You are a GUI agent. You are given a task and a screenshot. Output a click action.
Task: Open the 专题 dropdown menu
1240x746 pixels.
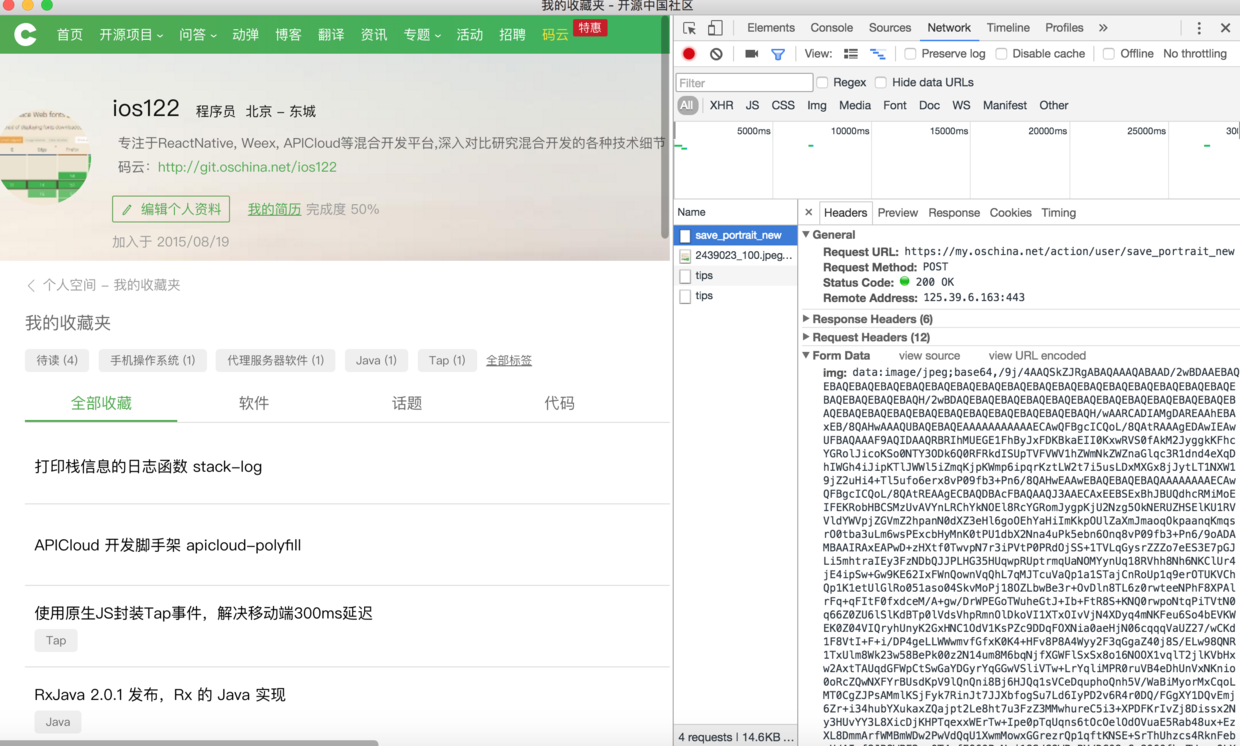click(x=422, y=35)
